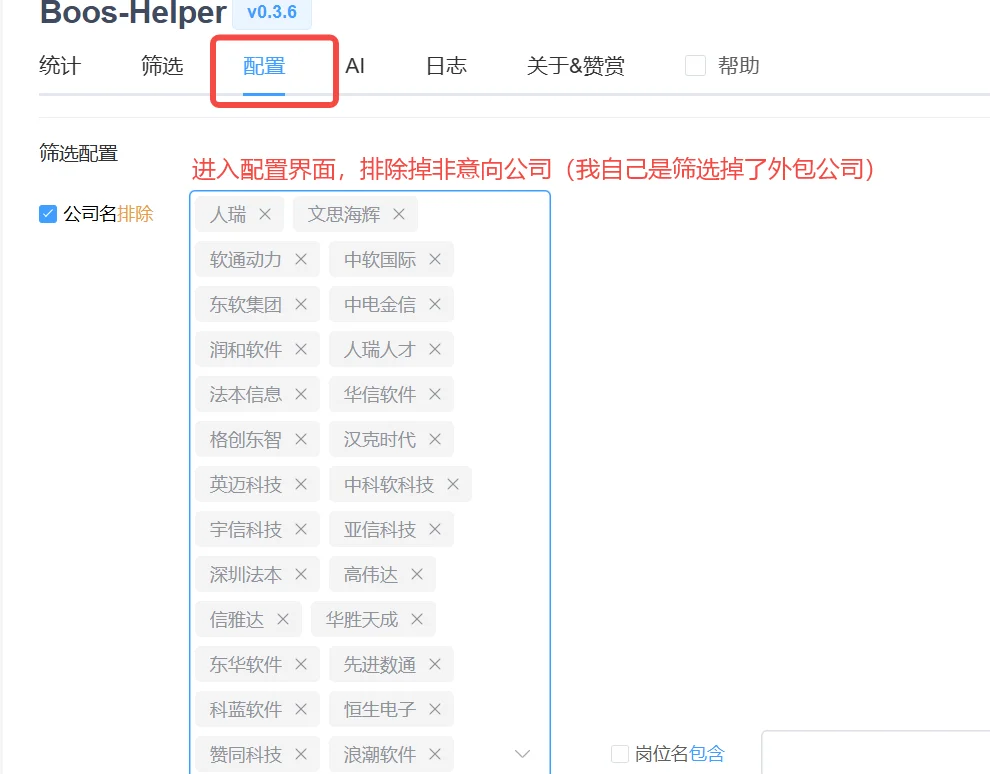Expand the company tag list chevron

[x=522, y=754]
